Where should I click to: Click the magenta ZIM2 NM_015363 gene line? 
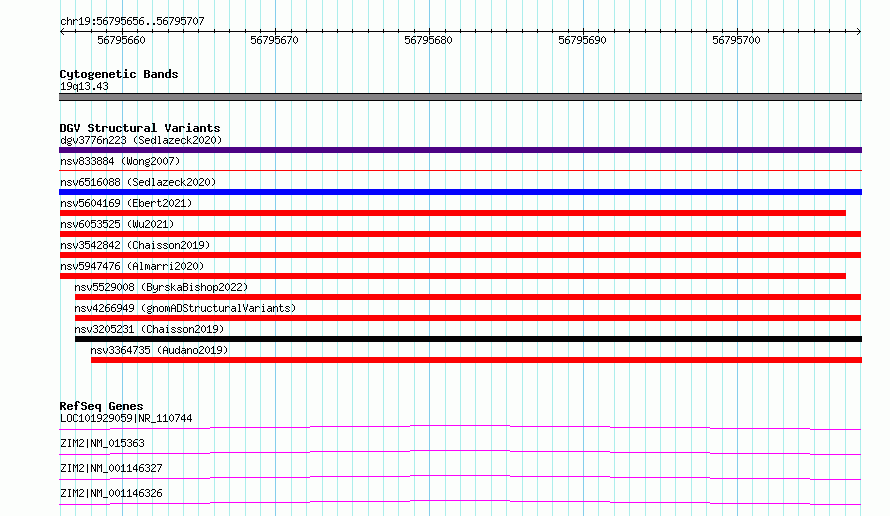pyautogui.click(x=460, y=452)
